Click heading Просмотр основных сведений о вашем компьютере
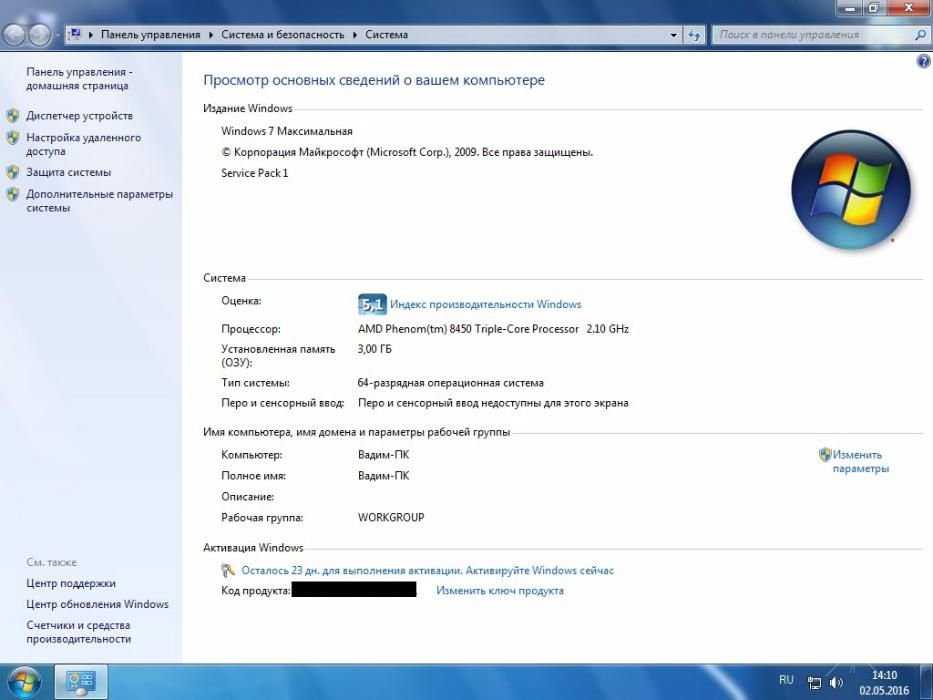Image resolution: width=933 pixels, height=700 pixels. pos(374,80)
